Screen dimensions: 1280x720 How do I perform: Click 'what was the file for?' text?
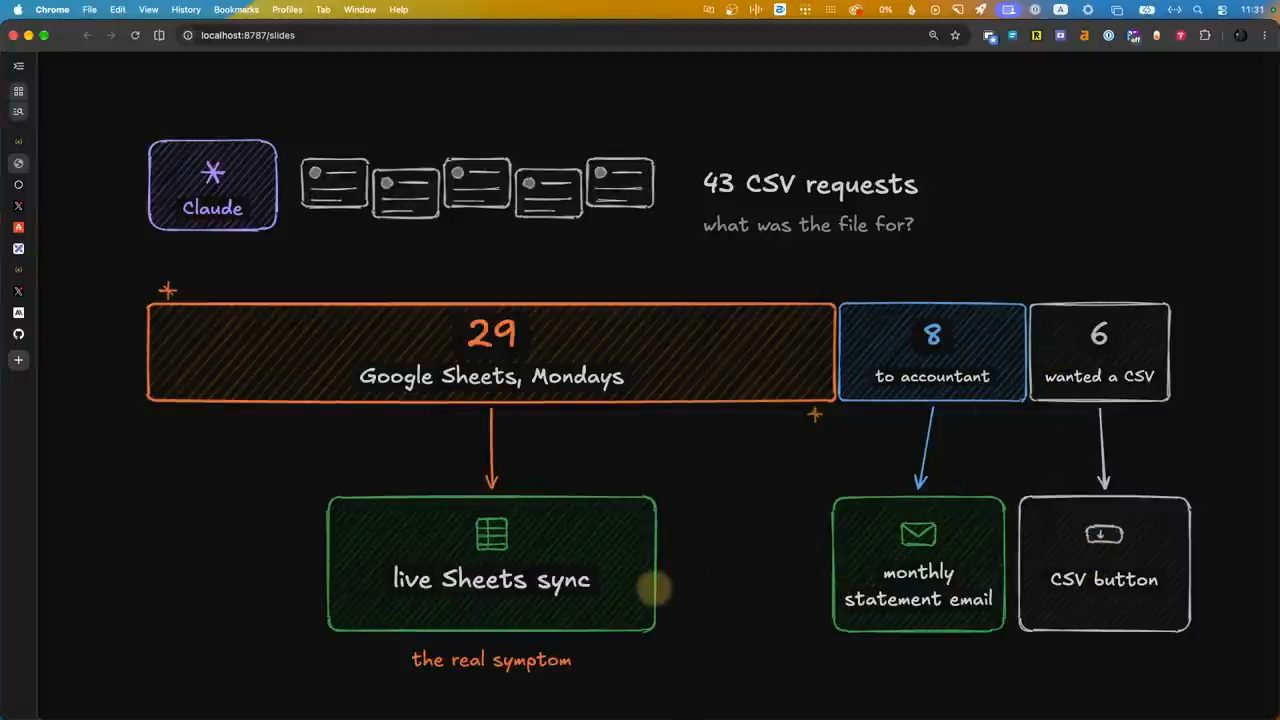click(x=808, y=225)
